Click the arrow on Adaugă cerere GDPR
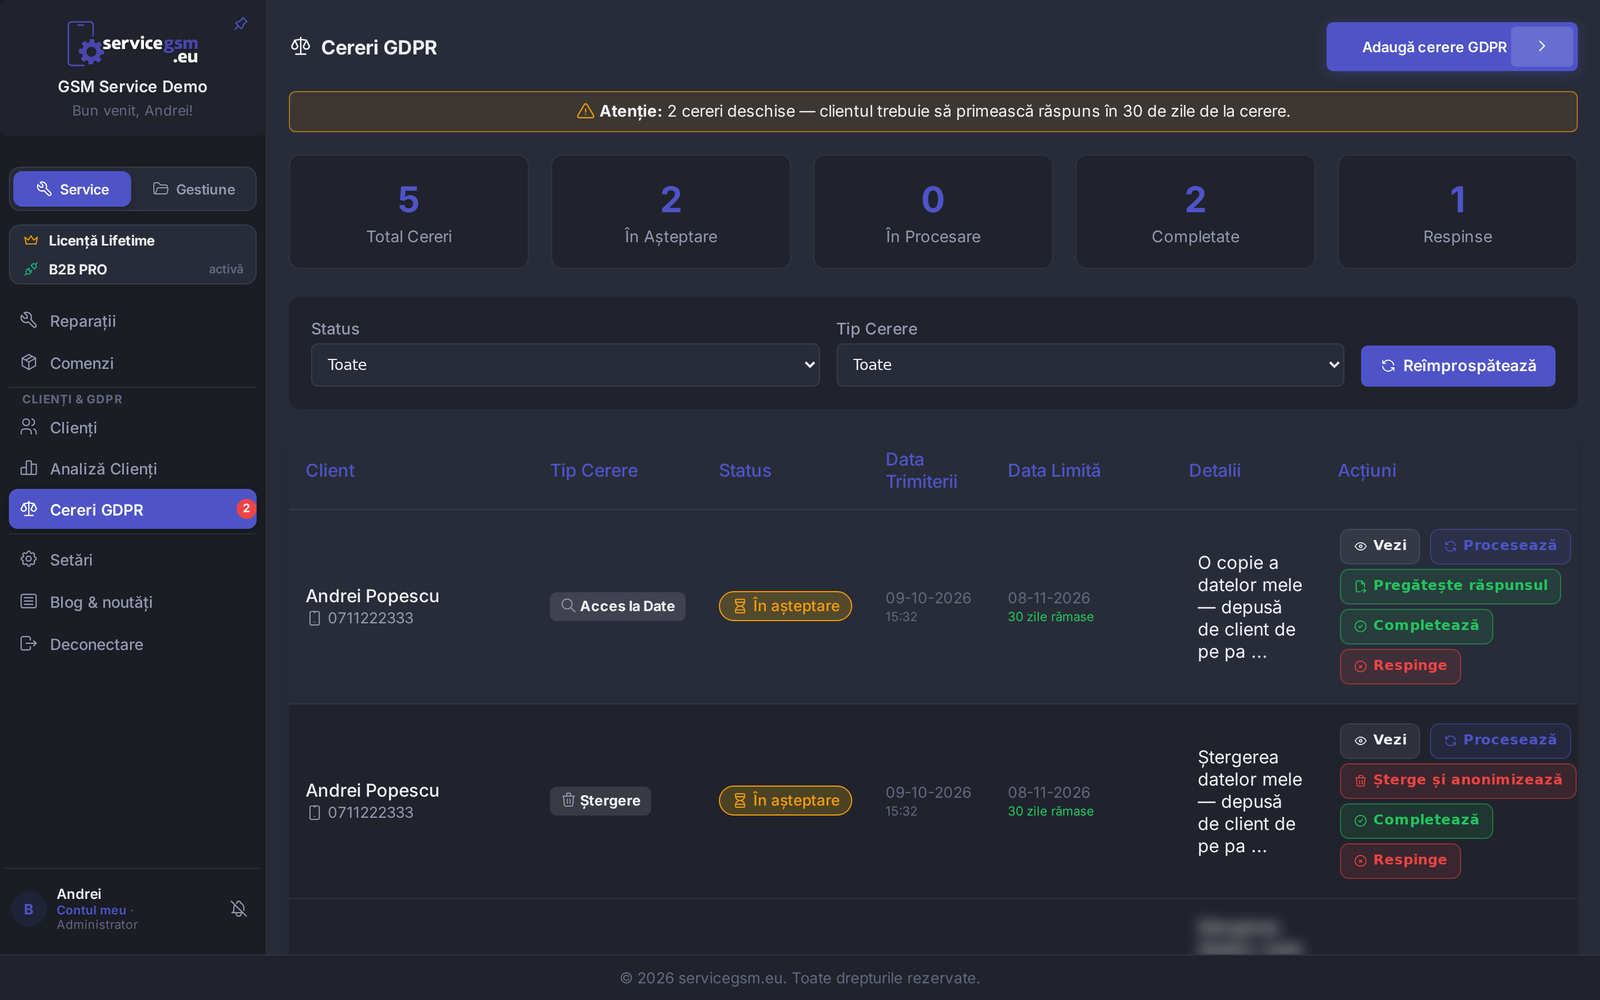Screen dimensions: 1600x1000 click(1542, 47)
